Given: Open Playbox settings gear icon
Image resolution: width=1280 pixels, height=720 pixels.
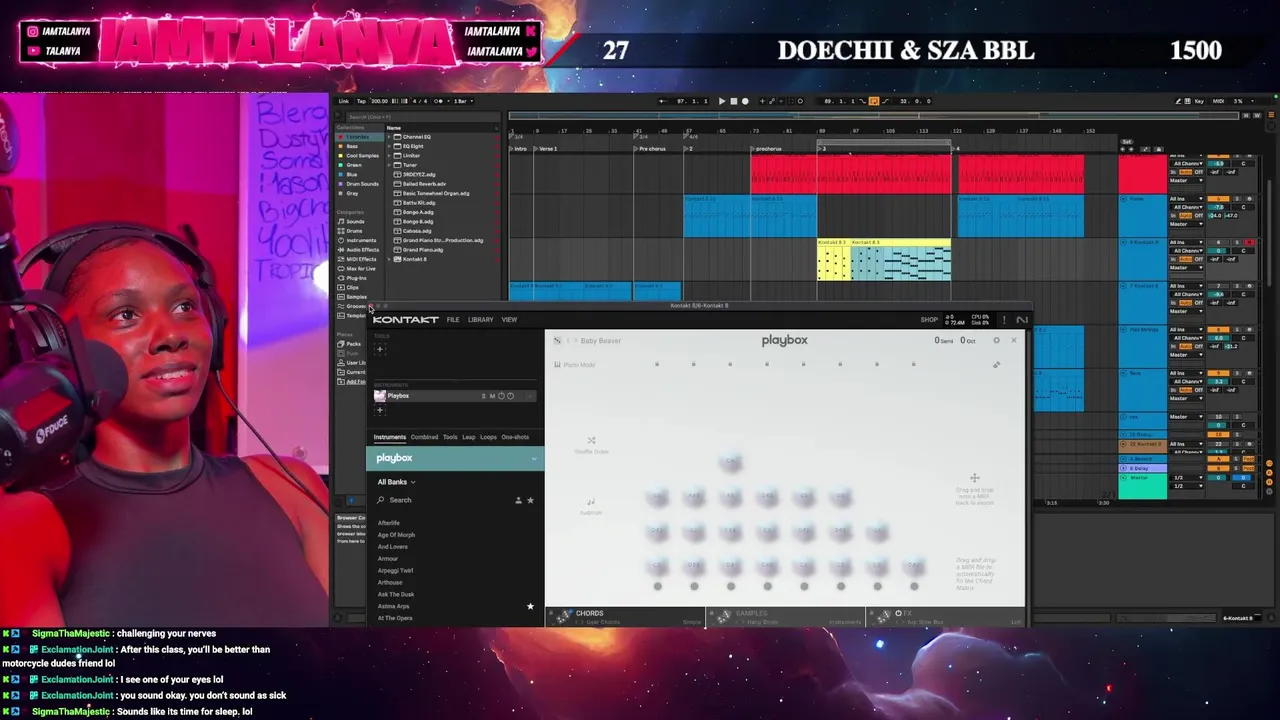Looking at the screenshot, I should pyautogui.click(x=996, y=341).
